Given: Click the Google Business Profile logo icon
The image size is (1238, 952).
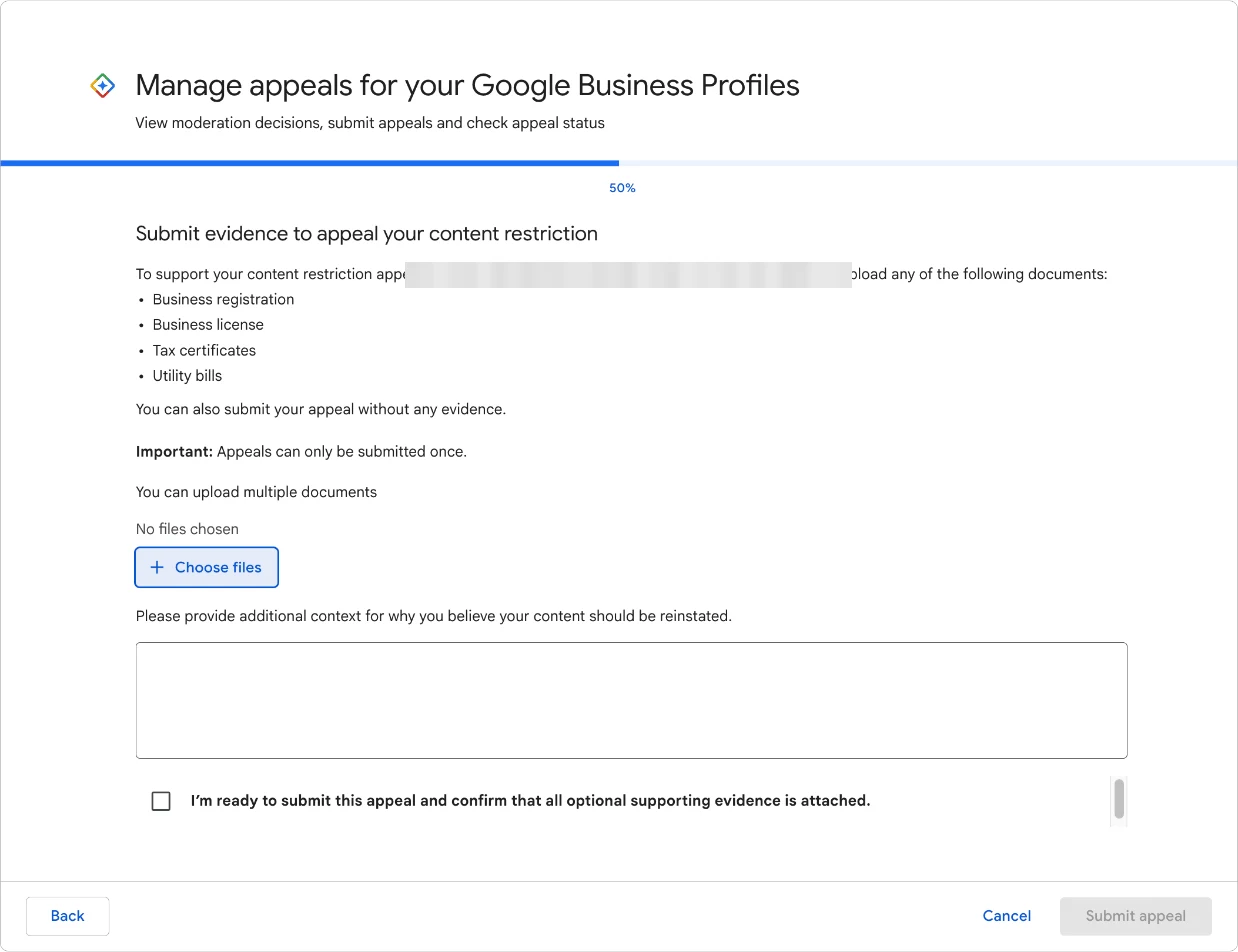Looking at the screenshot, I should 102,86.
